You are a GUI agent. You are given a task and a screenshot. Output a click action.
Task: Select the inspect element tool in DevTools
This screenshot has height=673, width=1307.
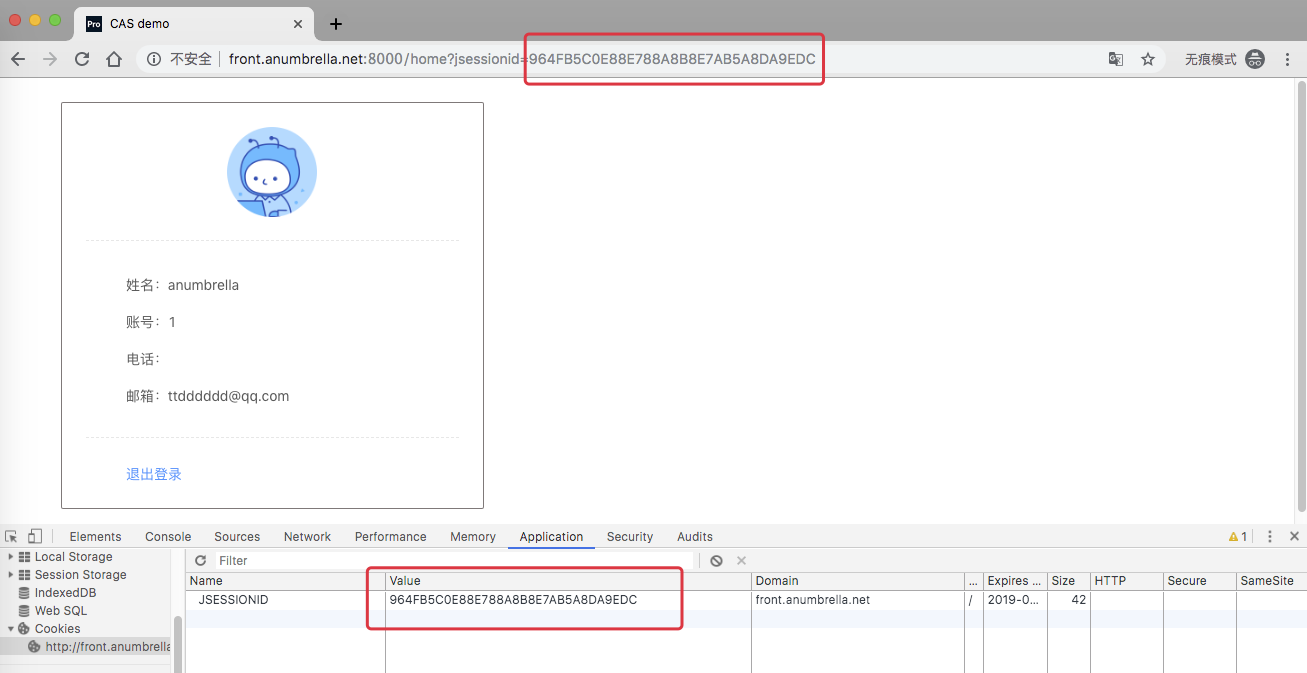12,536
